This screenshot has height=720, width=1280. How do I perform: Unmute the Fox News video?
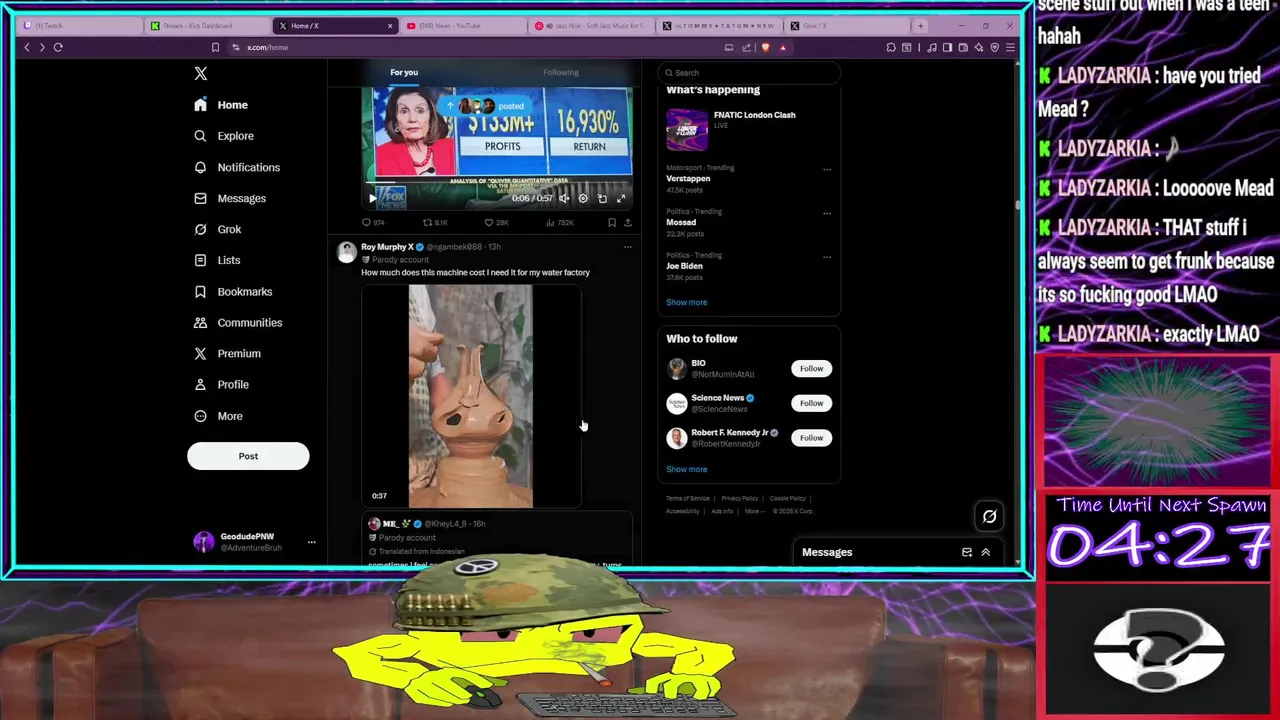[564, 198]
